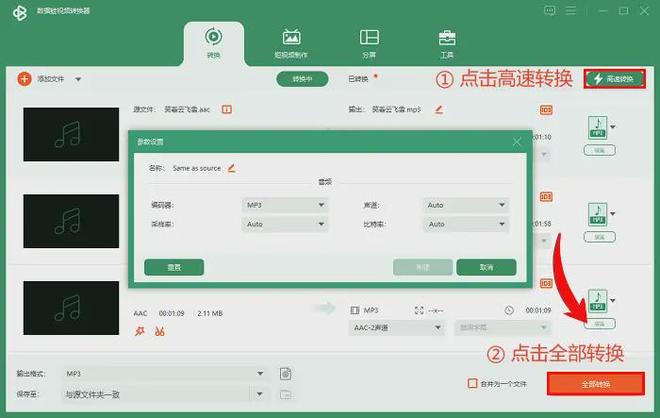Click the feedback message icon in title bar

(x=549, y=11)
